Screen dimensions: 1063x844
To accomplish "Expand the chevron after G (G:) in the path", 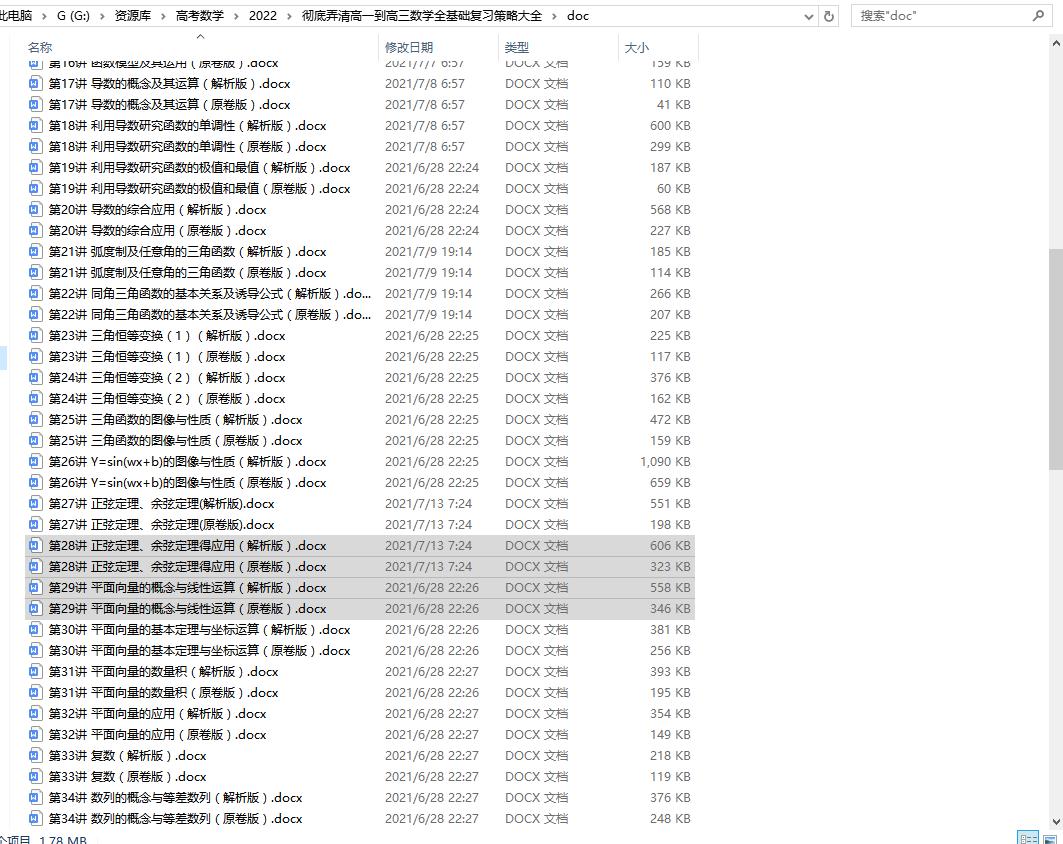I will [x=102, y=16].
